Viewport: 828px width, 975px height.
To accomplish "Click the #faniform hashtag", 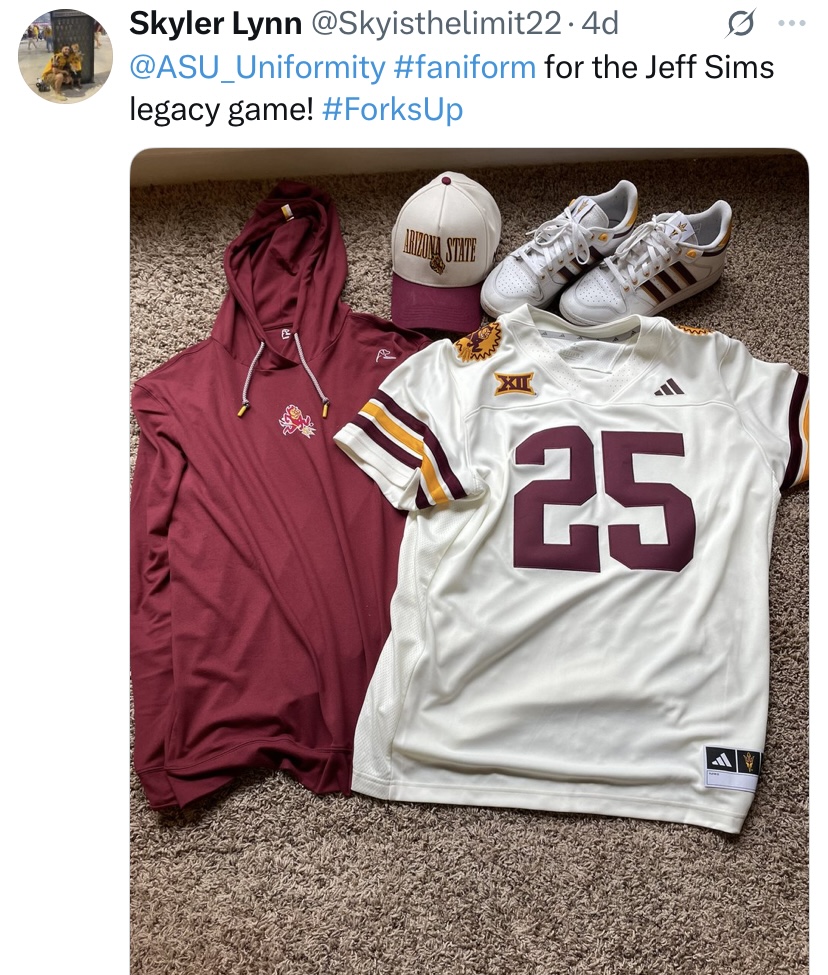I will click(465, 67).
